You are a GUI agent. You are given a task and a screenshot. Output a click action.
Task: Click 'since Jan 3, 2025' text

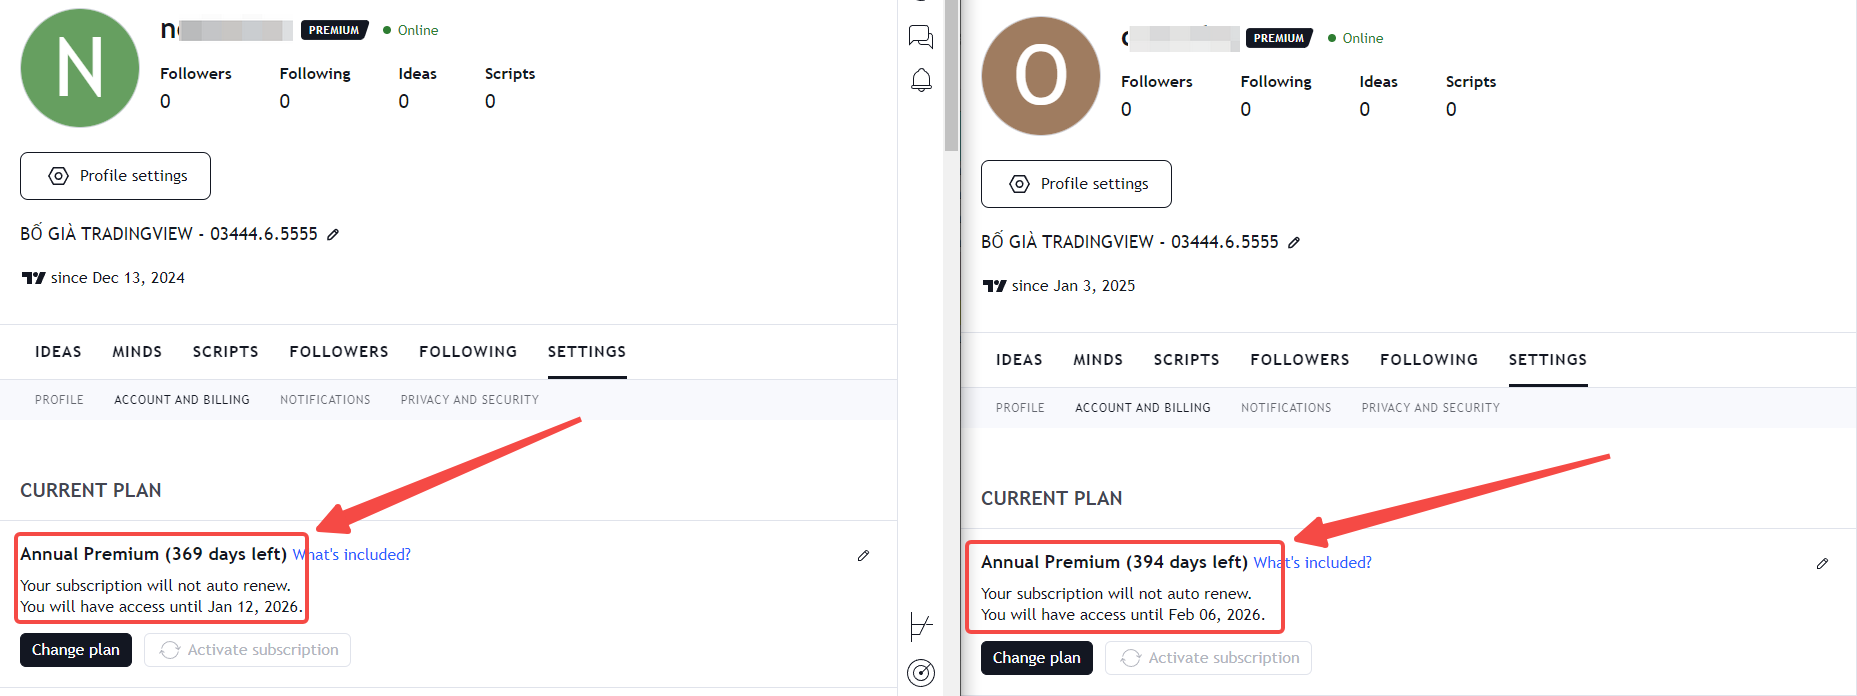pos(1074,286)
